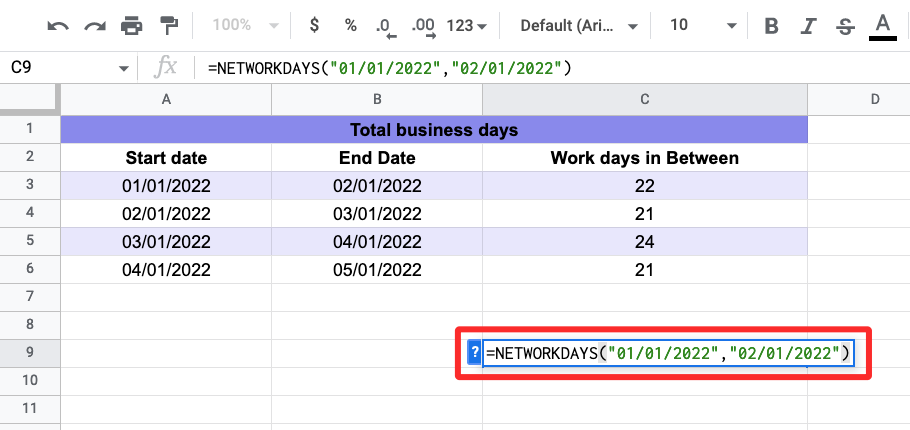Open the text color picker

882,25
